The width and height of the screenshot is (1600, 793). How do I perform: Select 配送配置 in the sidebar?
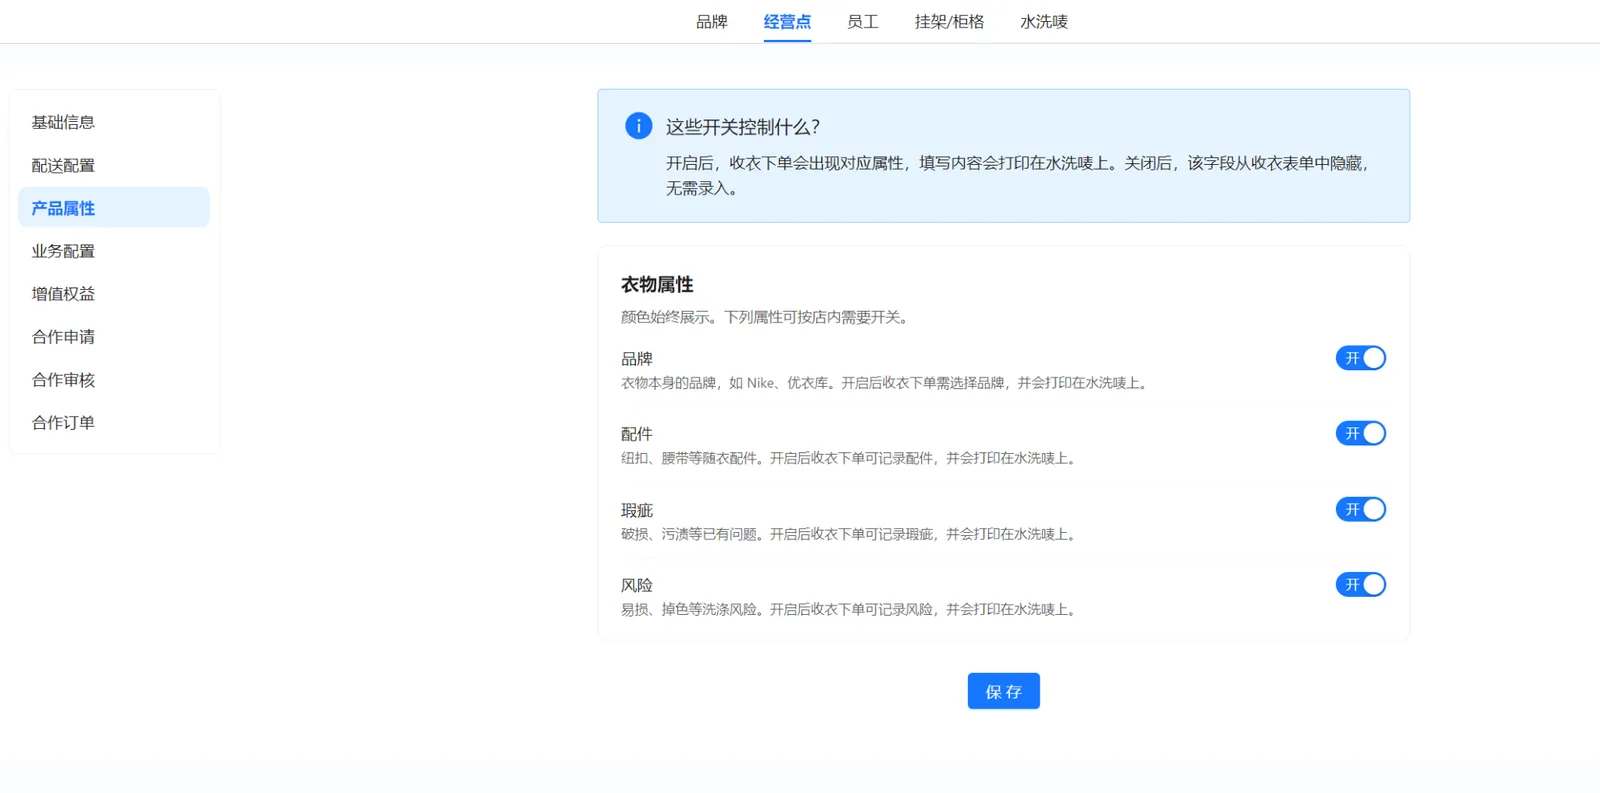pyautogui.click(x=114, y=165)
